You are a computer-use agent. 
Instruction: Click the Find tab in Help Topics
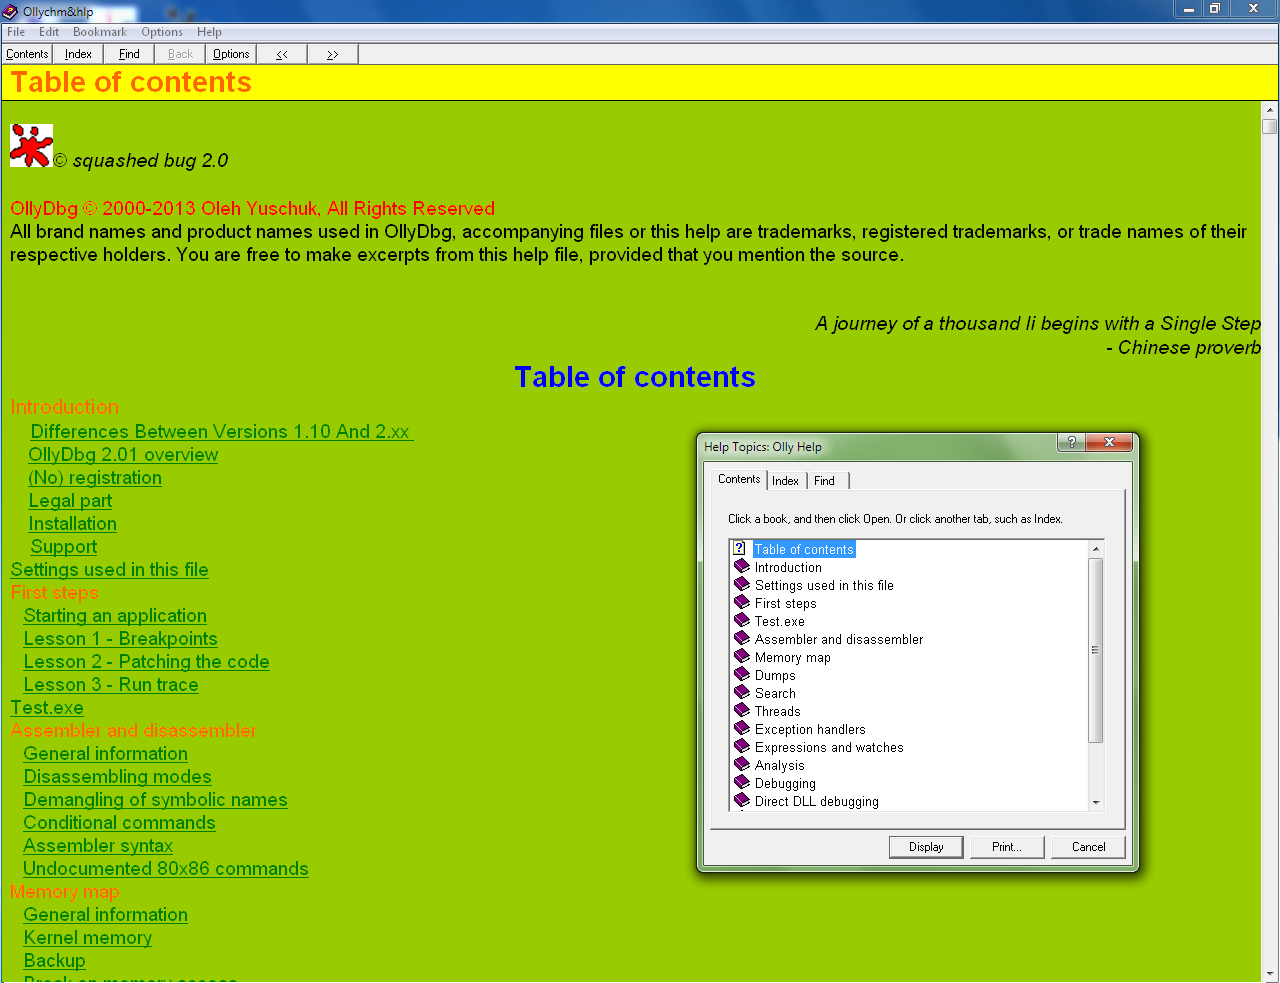point(824,481)
